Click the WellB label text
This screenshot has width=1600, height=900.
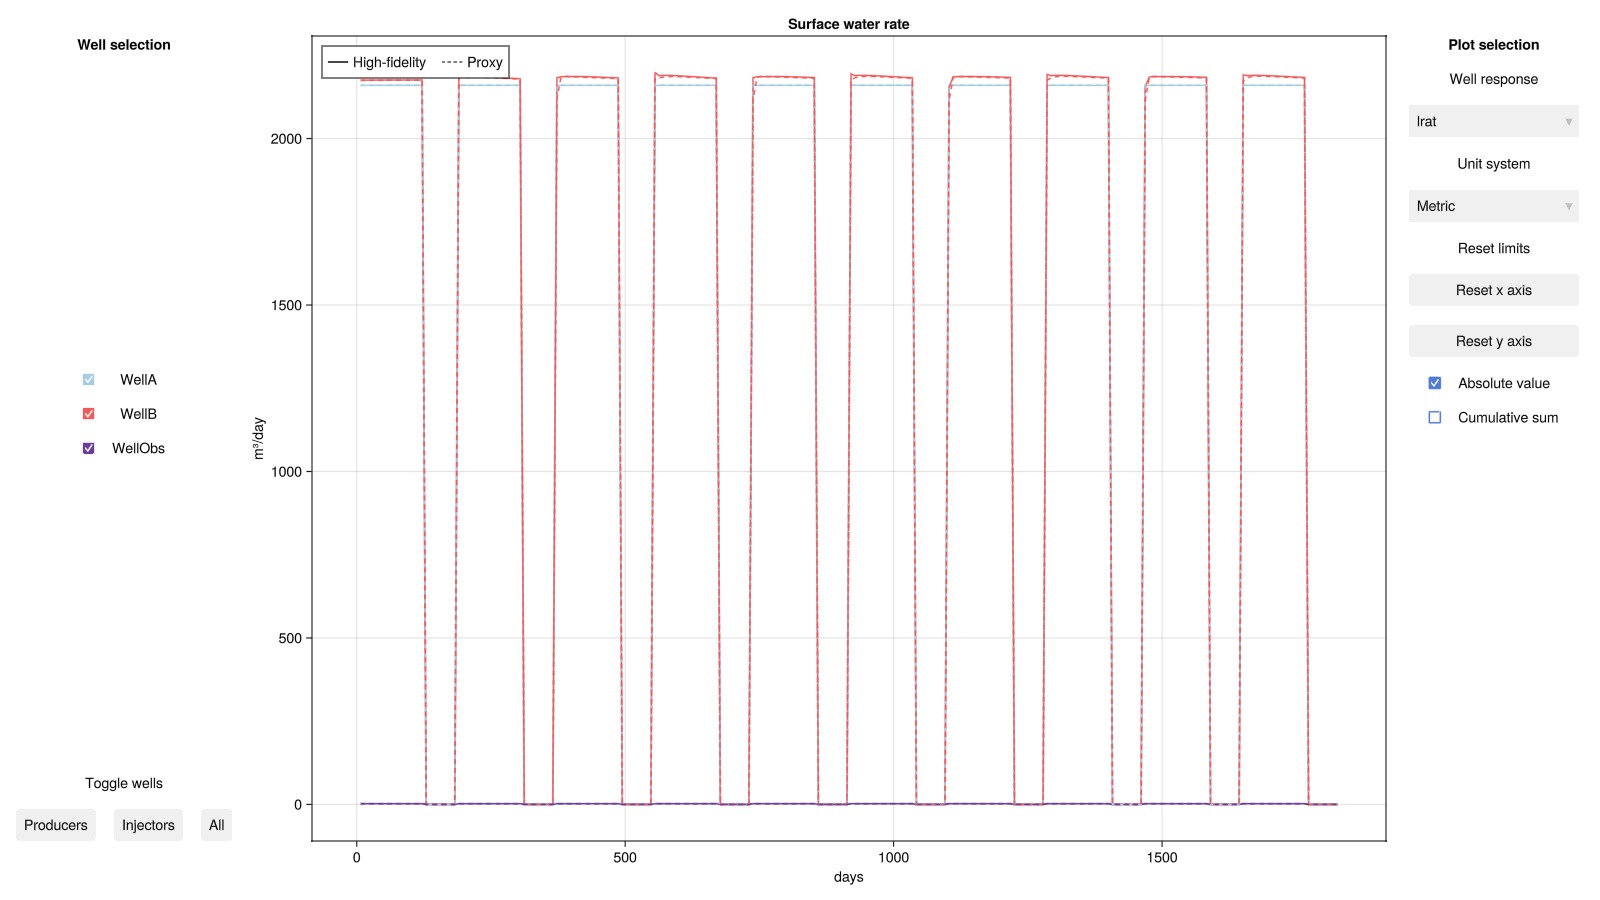[138, 414]
